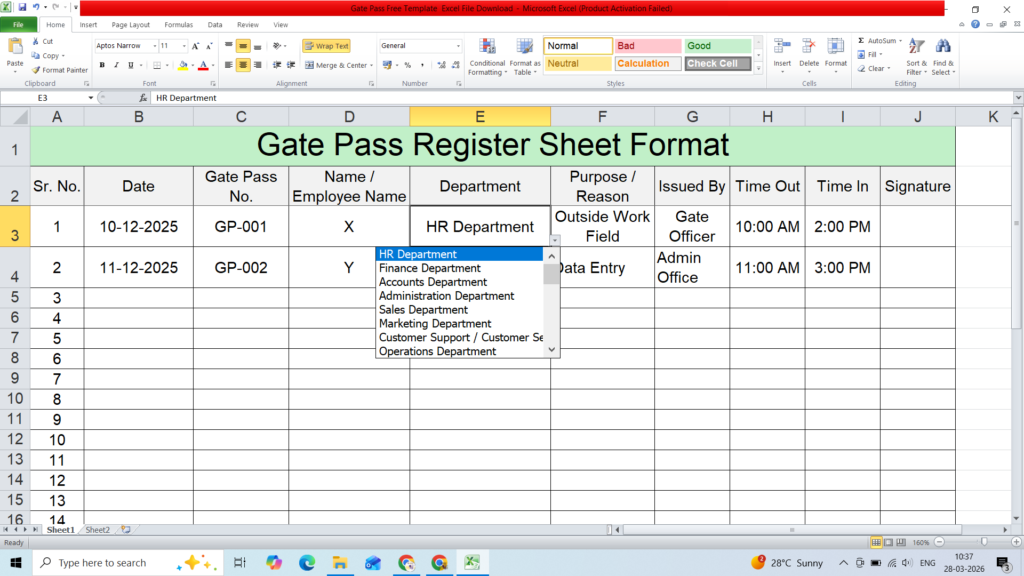Open the General number format dropdown
This screenshot has height=576, width=1024.
(458, 46)
